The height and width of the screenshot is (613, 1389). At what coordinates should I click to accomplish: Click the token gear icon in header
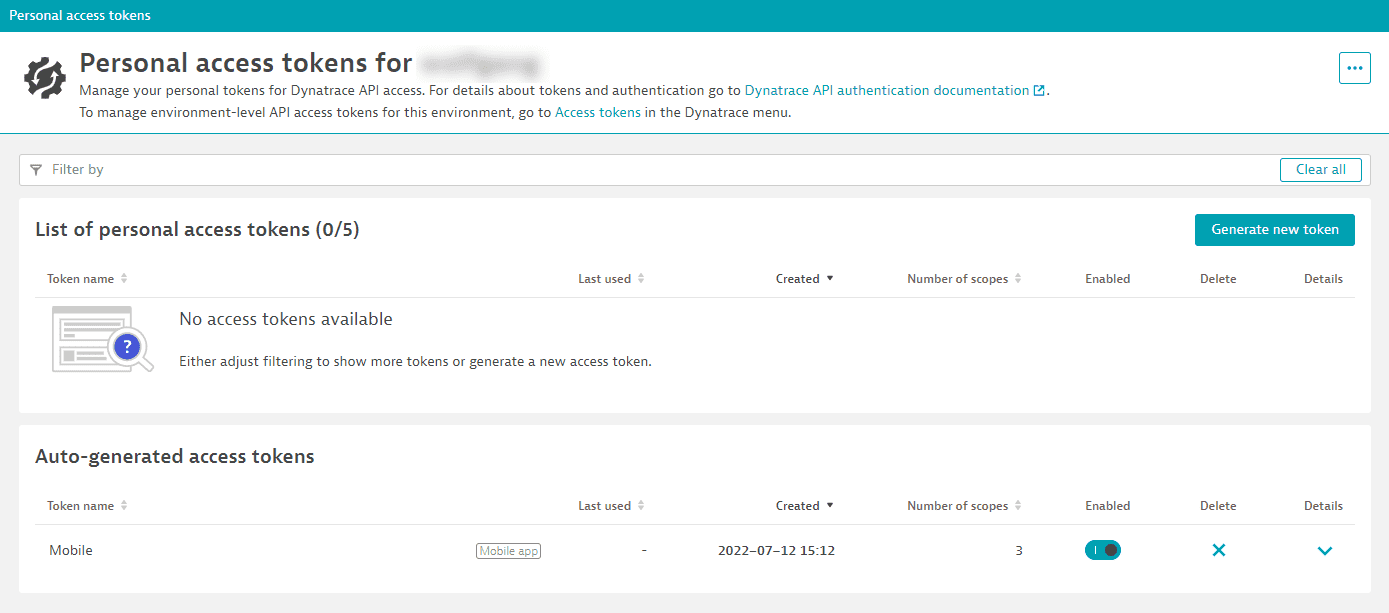coord(44,77)
